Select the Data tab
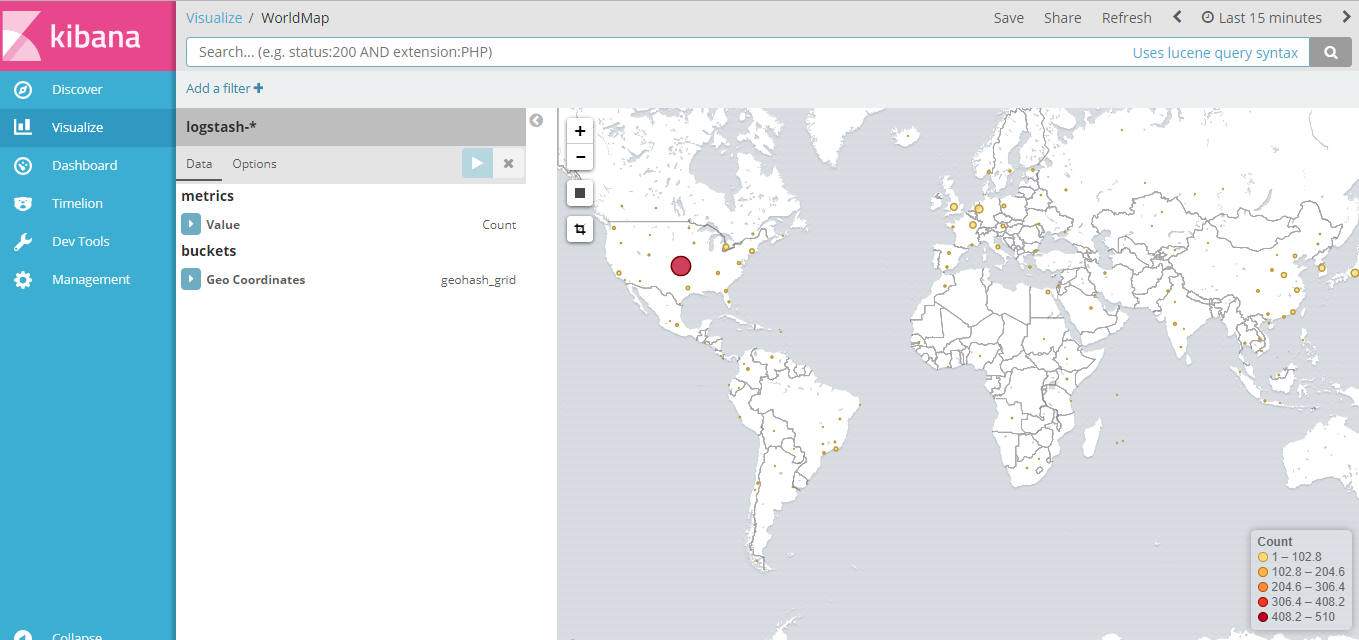1359x640 pixels. pos(199,164)
